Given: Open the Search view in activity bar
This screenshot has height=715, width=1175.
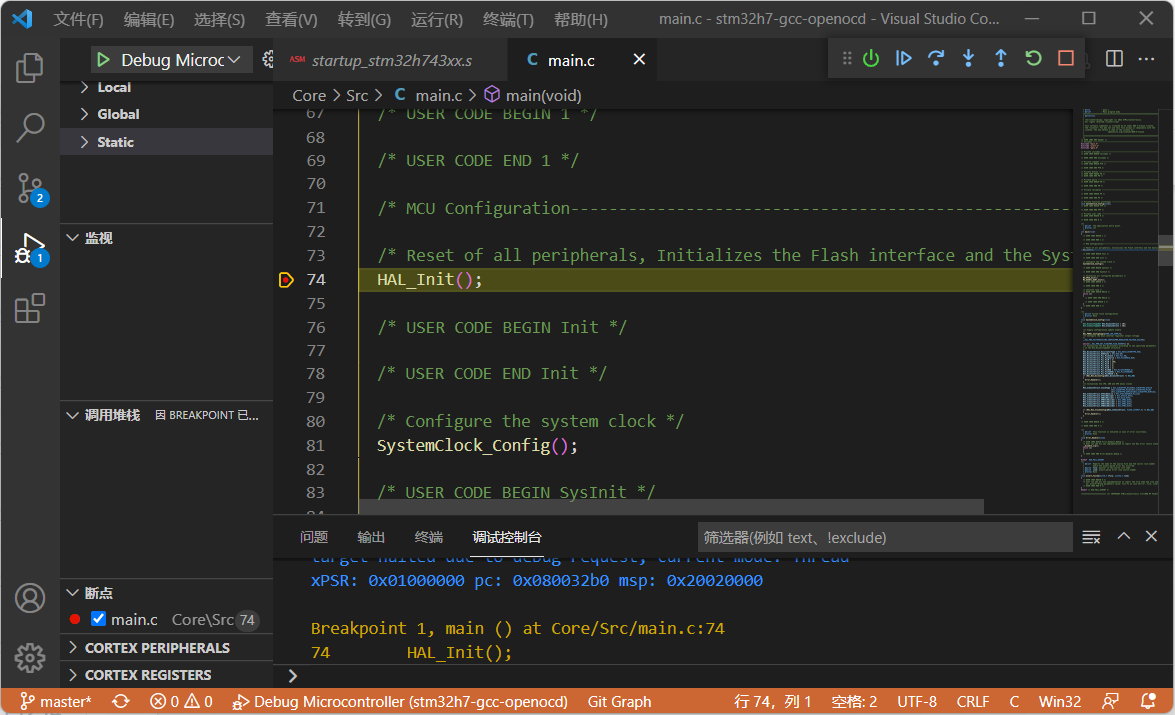Looking at the screenshot, I should [x=30, y=128].
